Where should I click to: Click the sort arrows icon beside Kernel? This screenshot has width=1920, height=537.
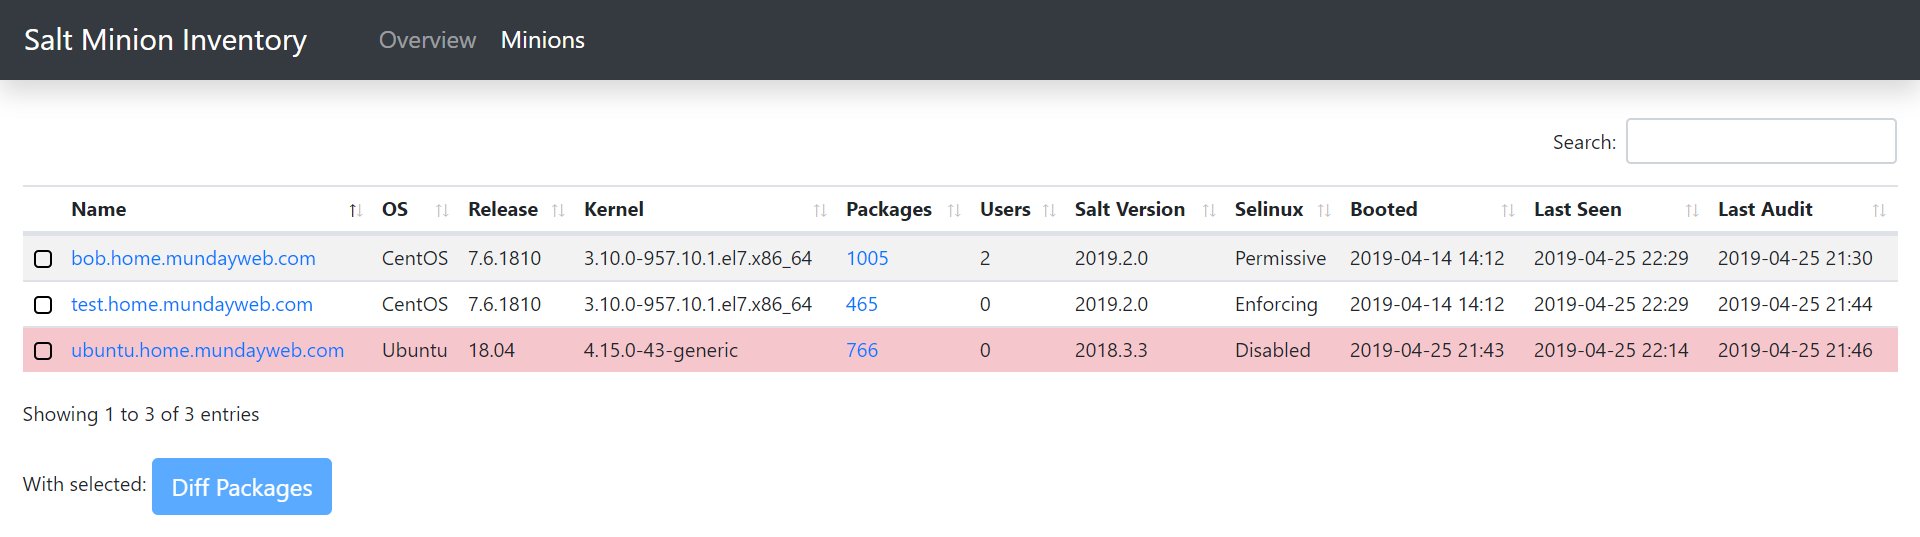click(820, 210)
